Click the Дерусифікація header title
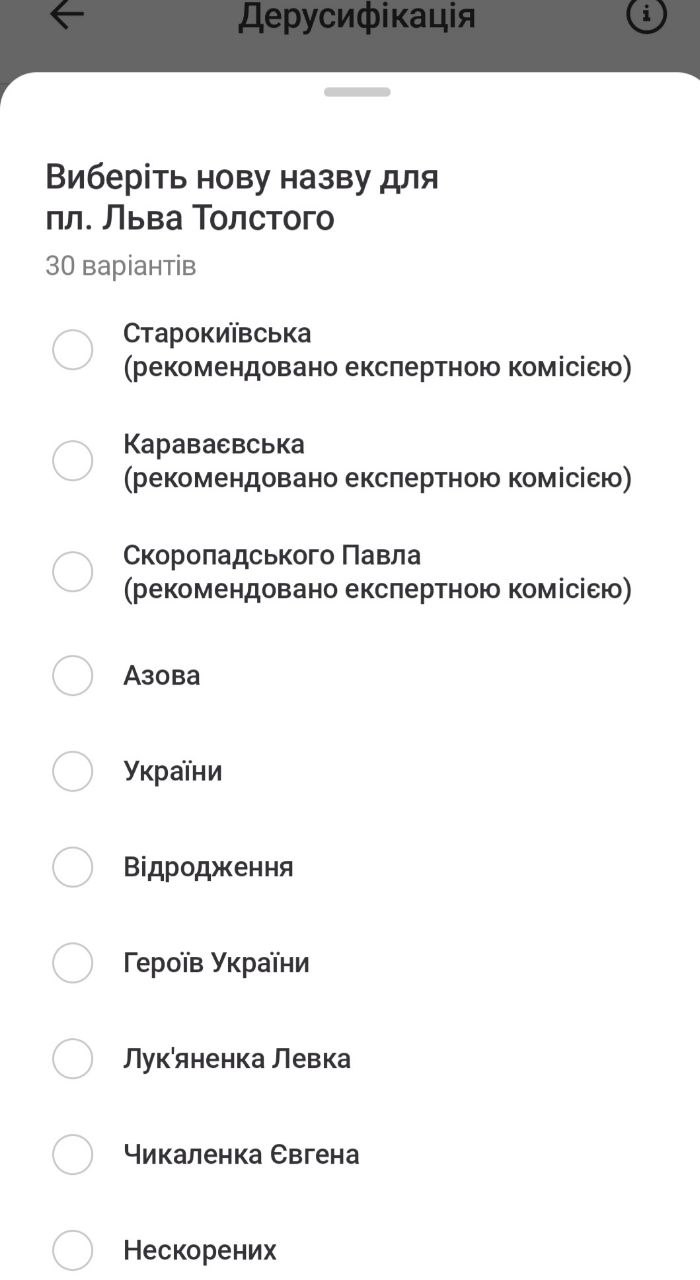The image size is (700, 1280). click(x=356, y=17)
